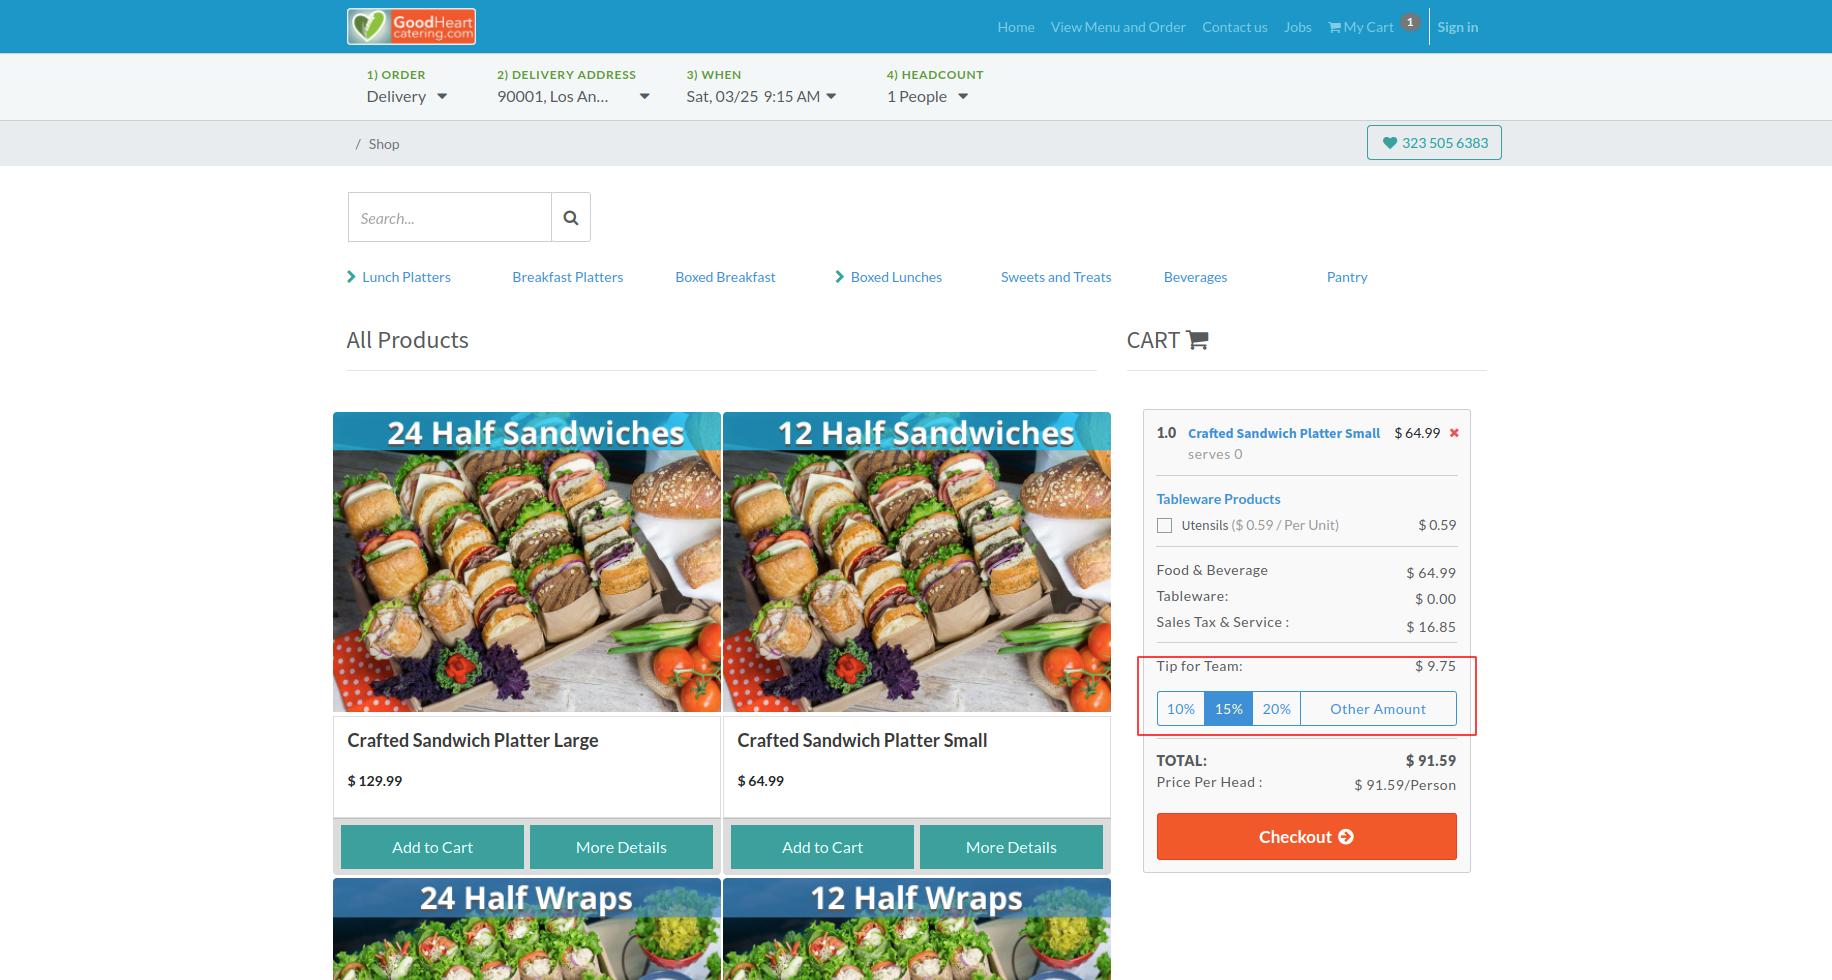Open the Jobs page
This screenshot has height=980, width=1832.
1298,27
